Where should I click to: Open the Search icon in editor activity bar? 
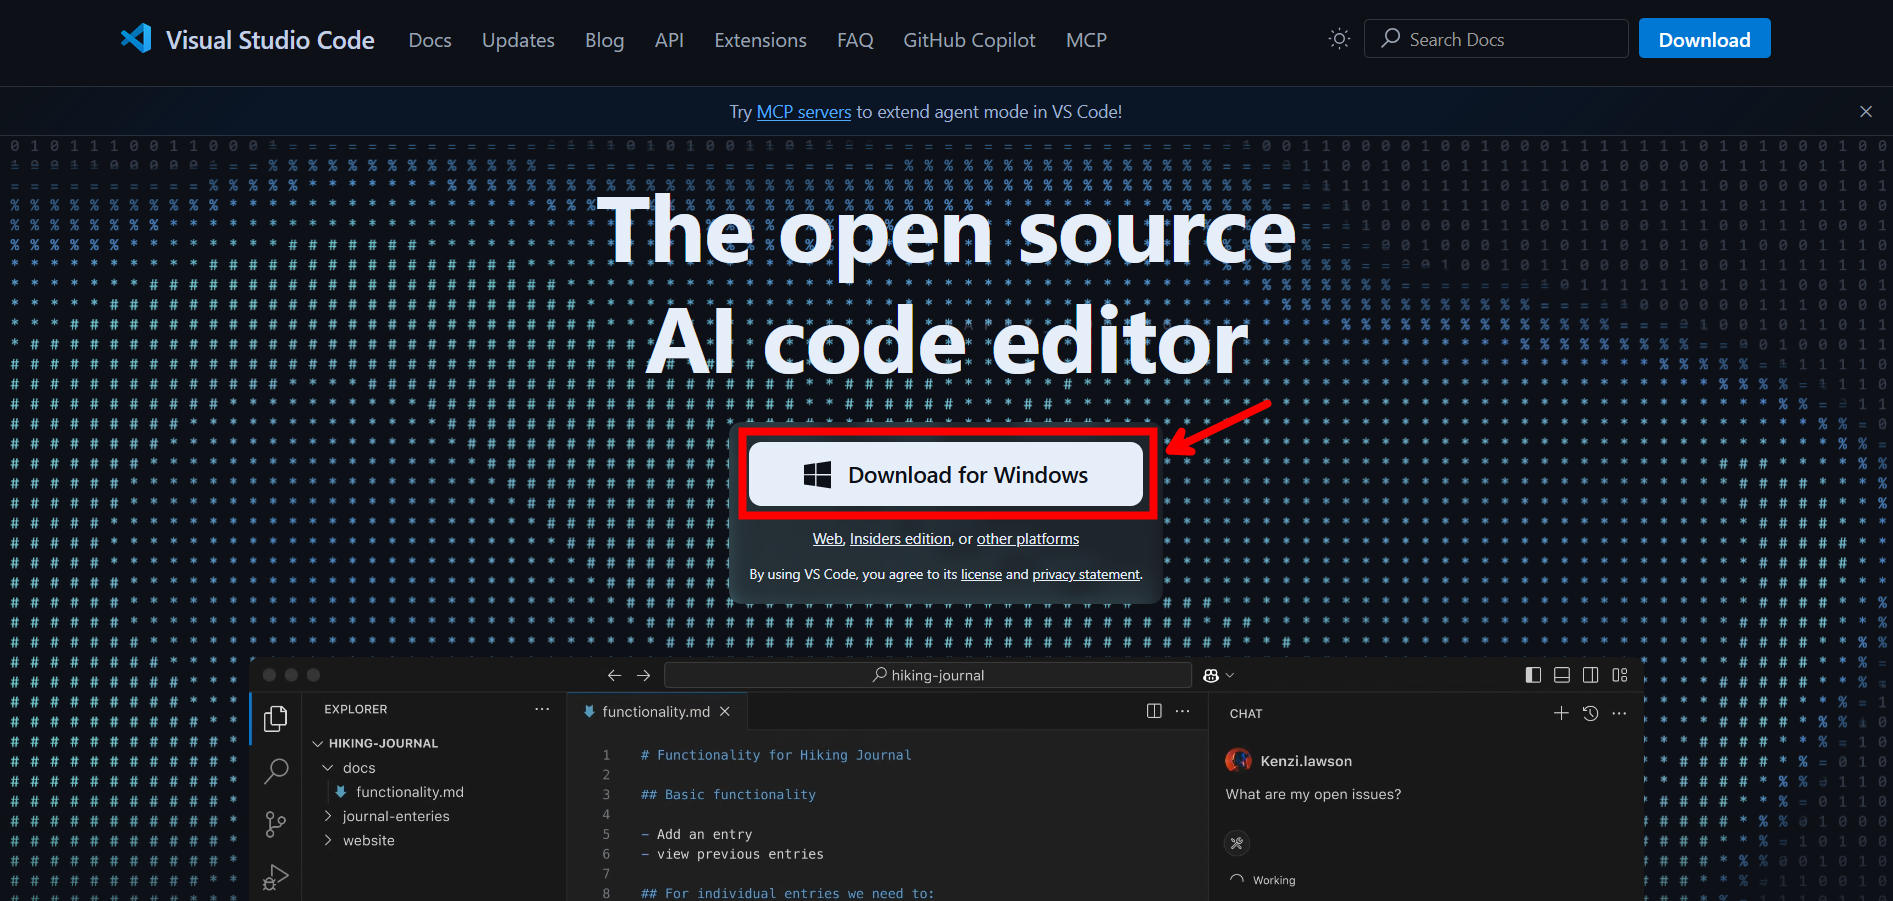(276, 771)
